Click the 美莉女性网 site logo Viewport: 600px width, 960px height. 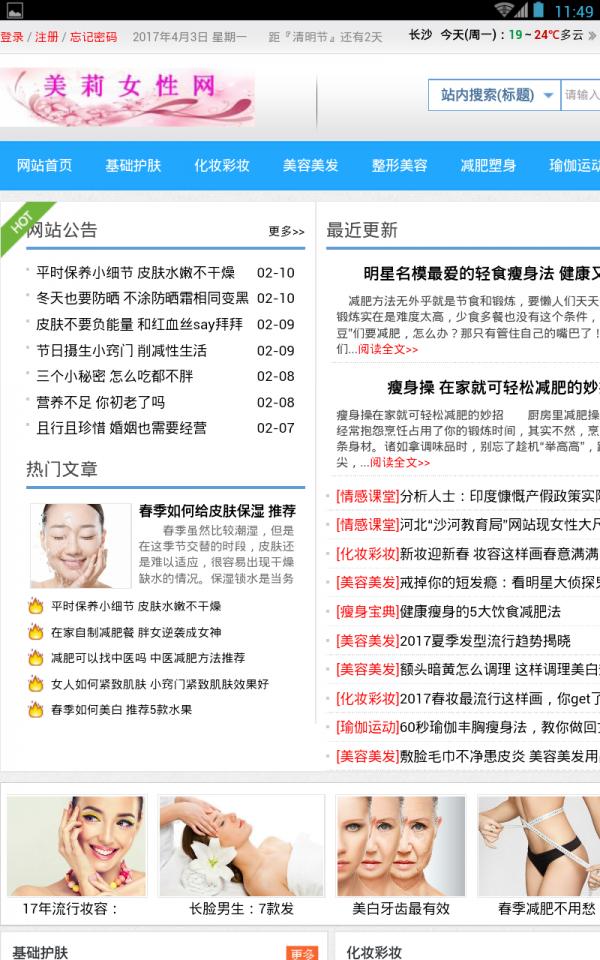pyautogui.click(x=128, y=97)
